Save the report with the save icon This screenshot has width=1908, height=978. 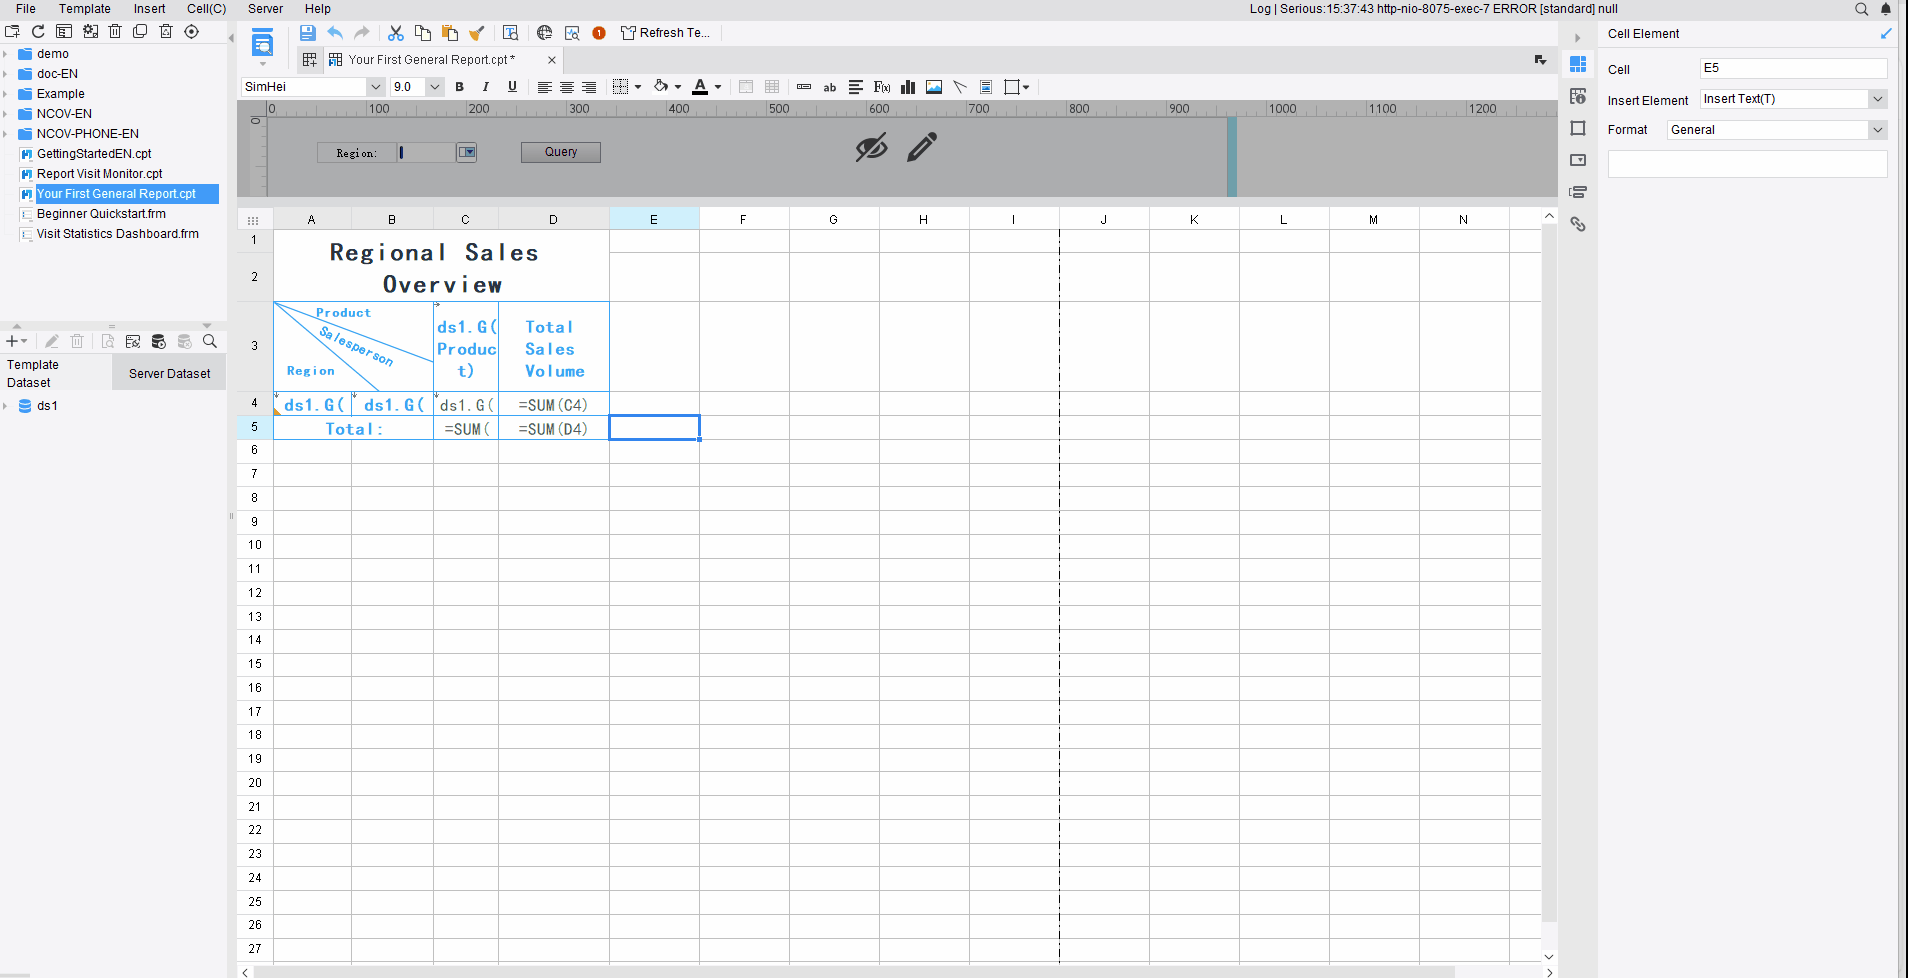coord(308,33)
